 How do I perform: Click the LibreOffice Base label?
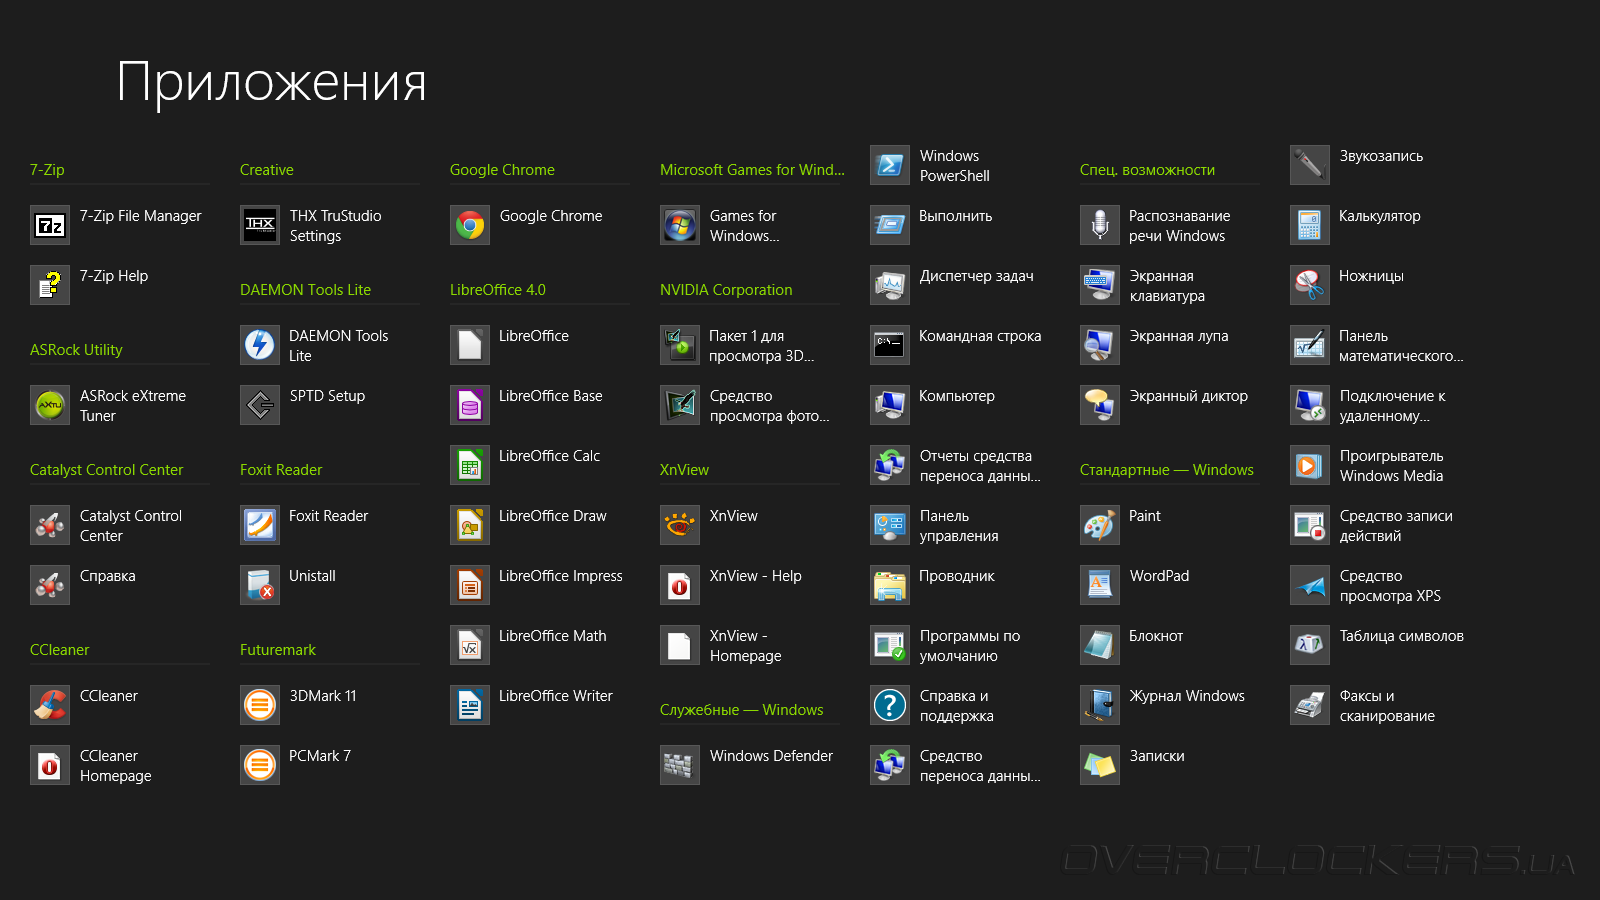point(551,396)
